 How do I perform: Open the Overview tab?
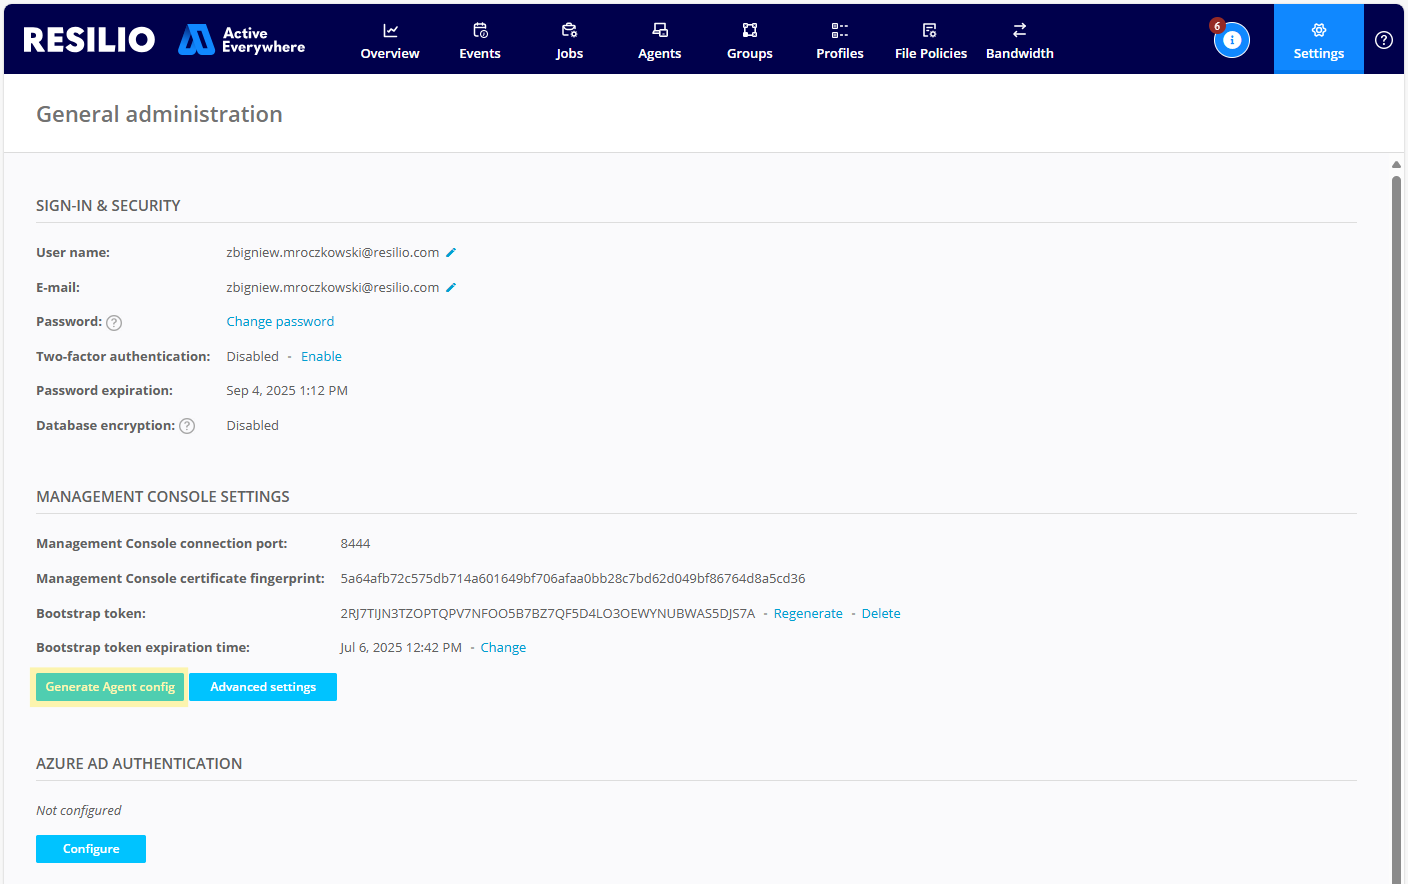pos(390,41)
